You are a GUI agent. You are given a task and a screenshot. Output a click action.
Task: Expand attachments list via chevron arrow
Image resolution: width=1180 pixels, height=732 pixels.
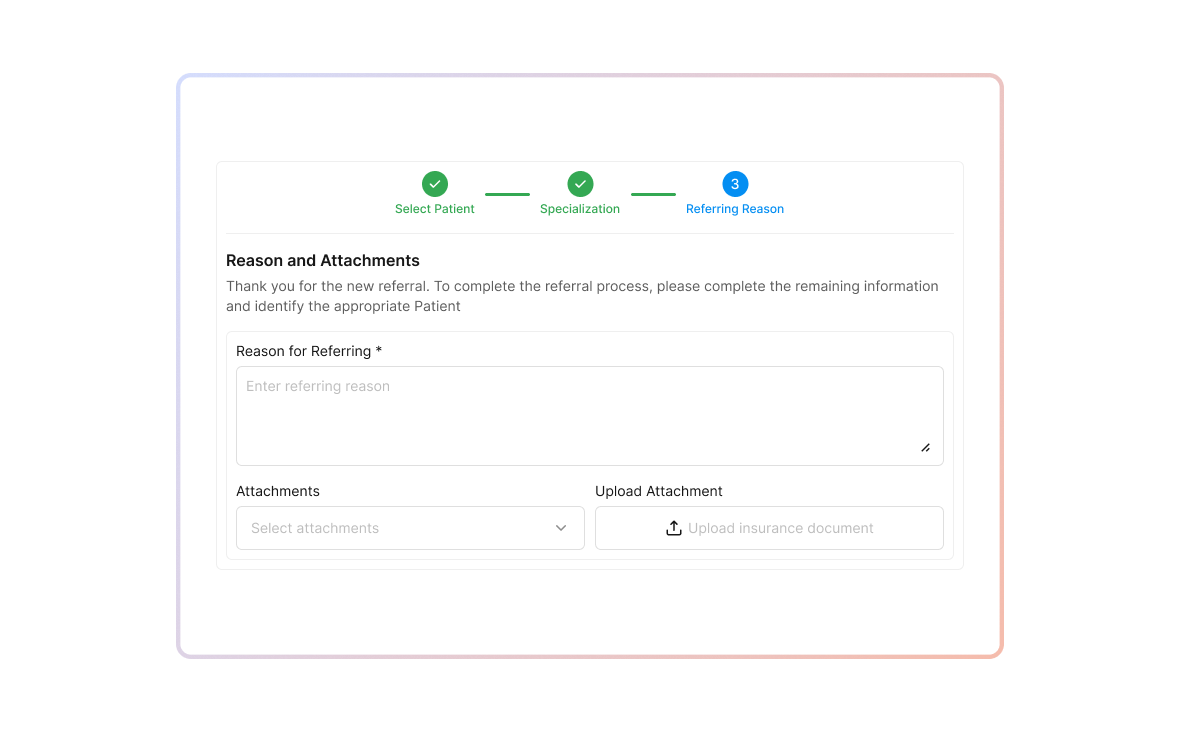click(561, 528)
